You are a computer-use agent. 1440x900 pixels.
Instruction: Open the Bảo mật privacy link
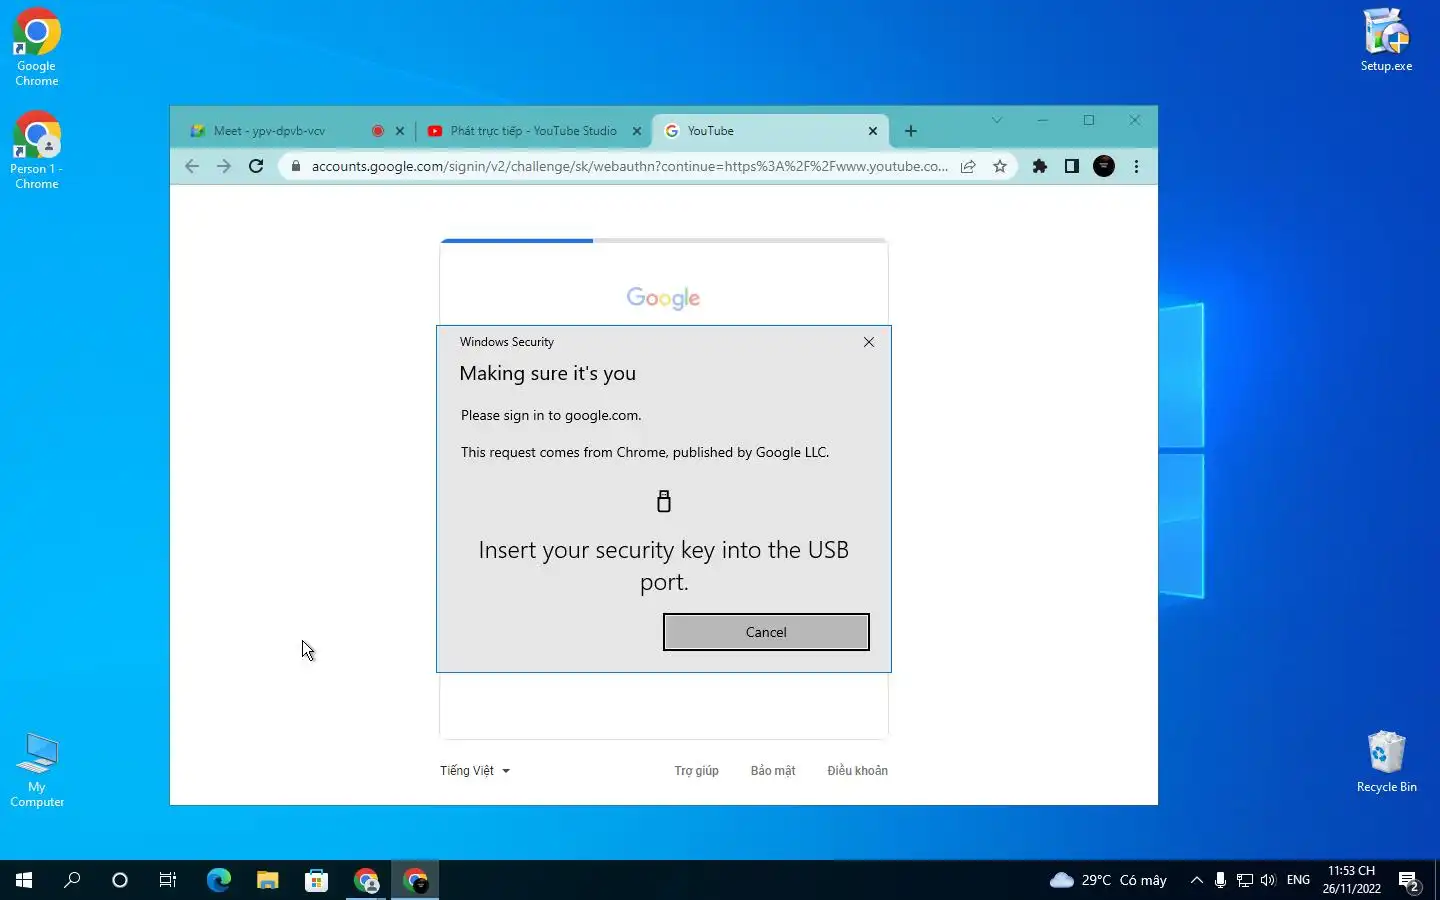pyautogui.click(x=773, y=771)
